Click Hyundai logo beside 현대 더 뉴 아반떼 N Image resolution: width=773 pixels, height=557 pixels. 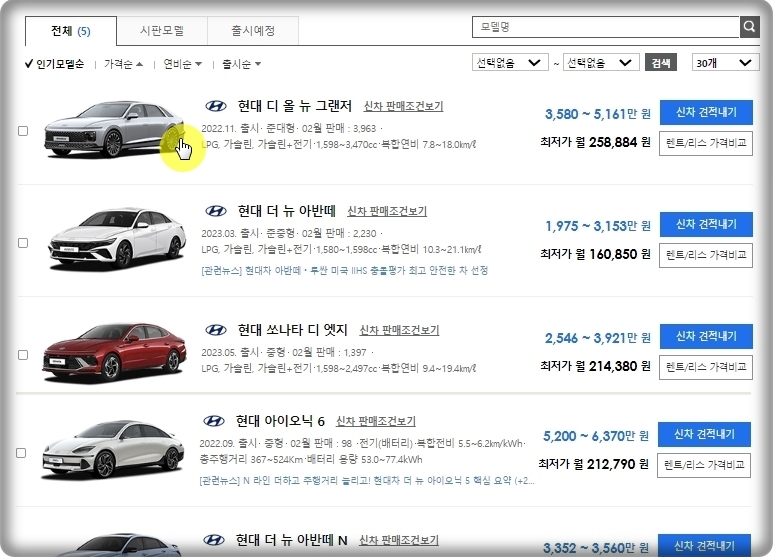pyautogui.click(x=214, y=540)
